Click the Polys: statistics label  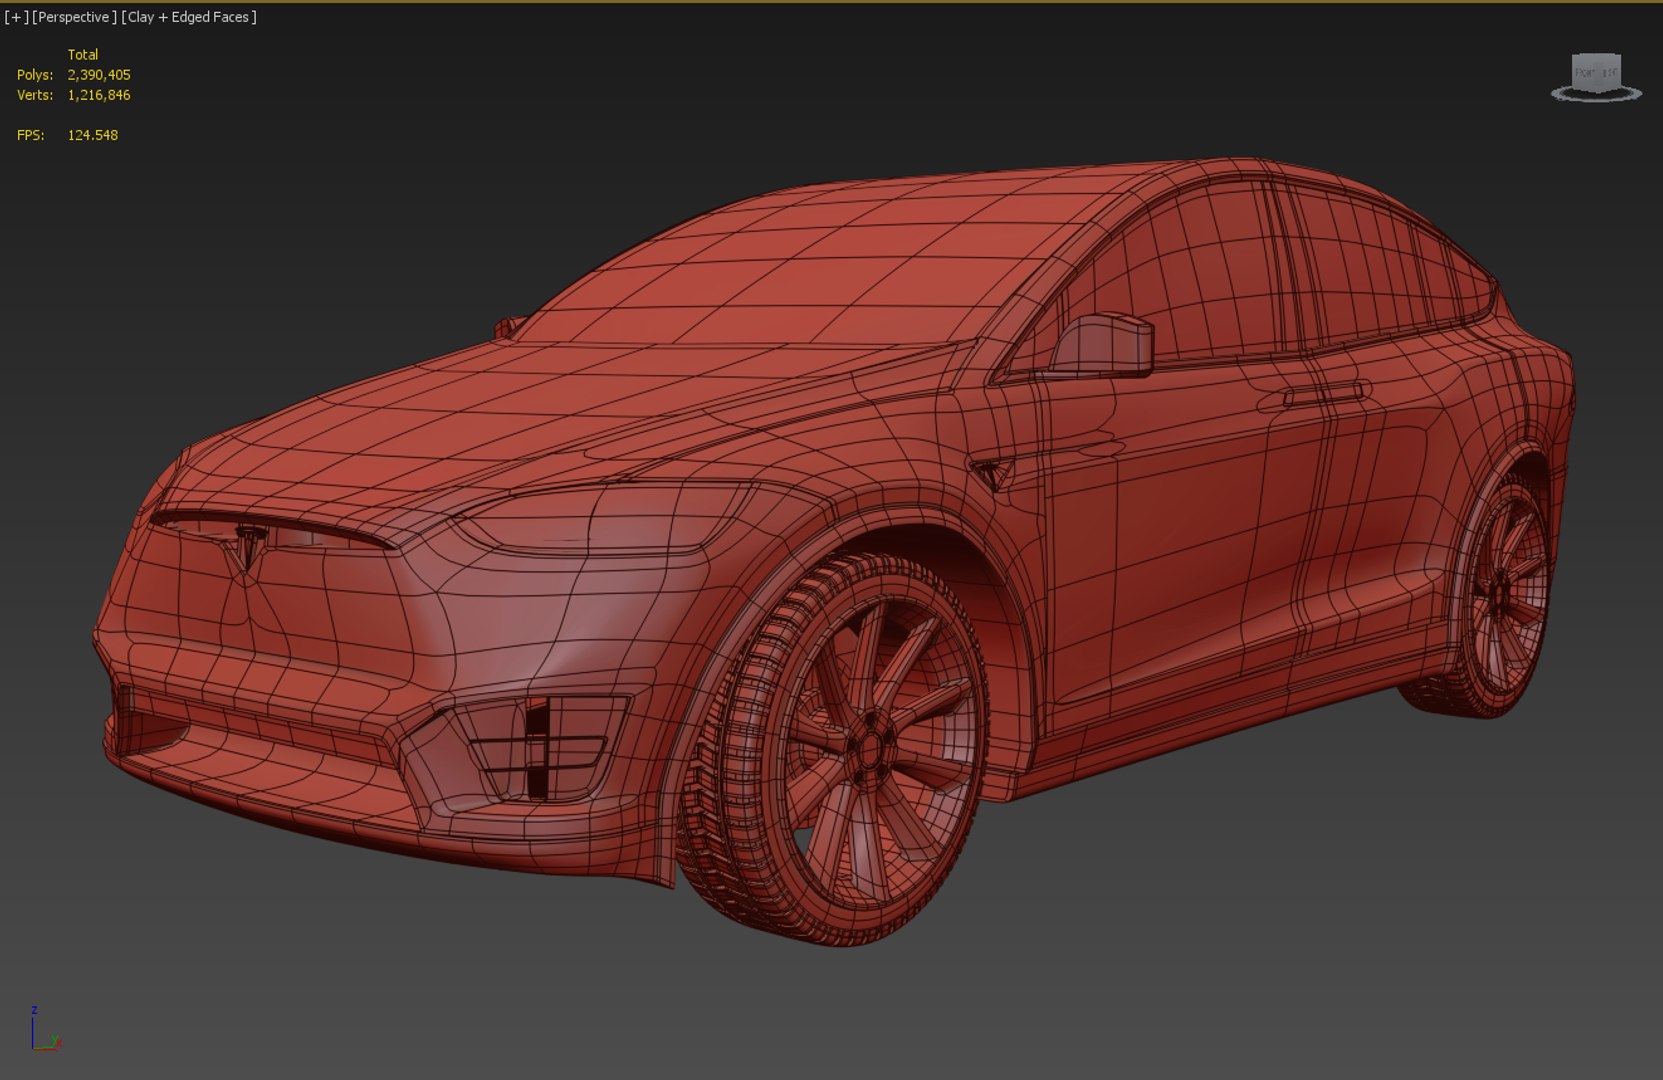35,75
